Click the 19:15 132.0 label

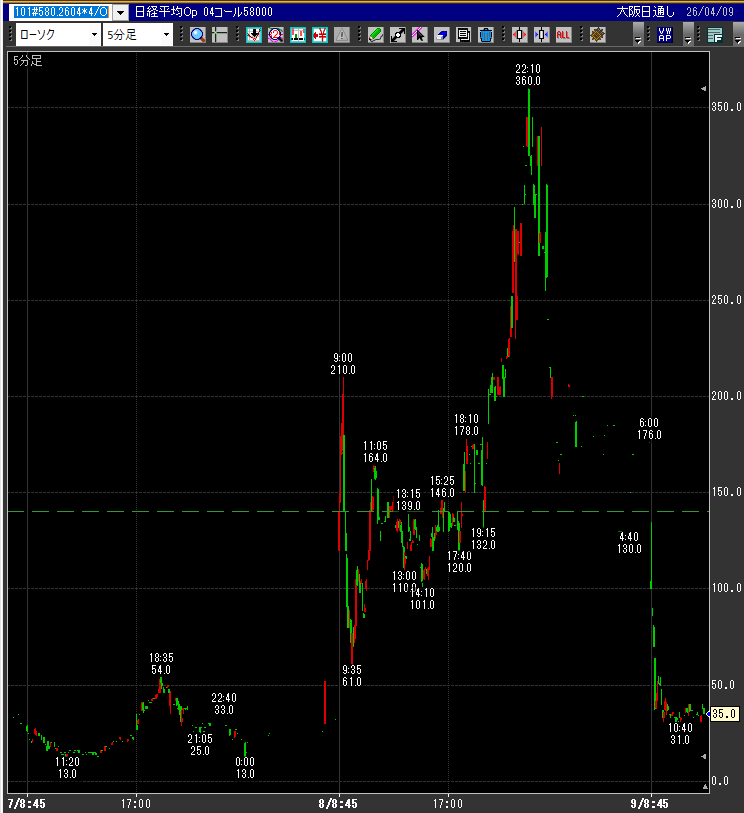pyautogui.click(x=483, y=539)
